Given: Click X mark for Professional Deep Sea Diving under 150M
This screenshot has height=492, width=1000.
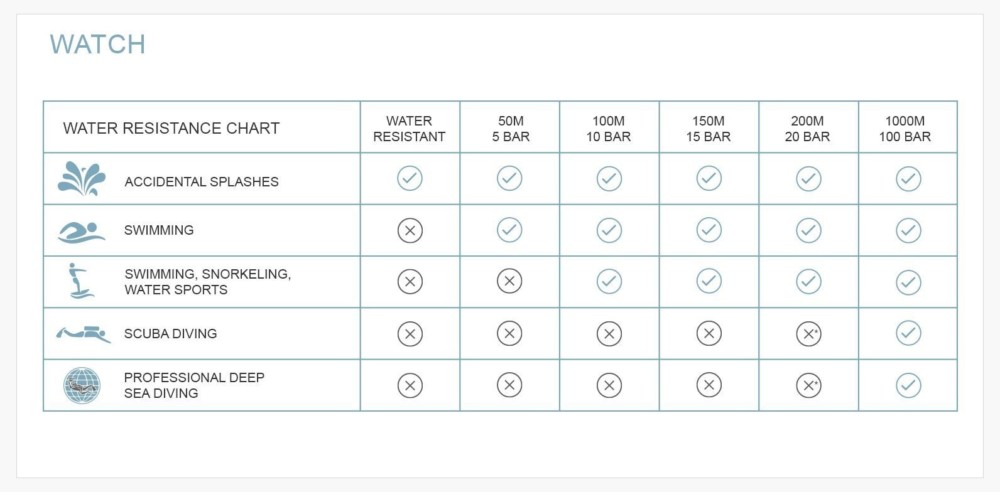Looking at the screenshot, I should [x=709, y=385].
